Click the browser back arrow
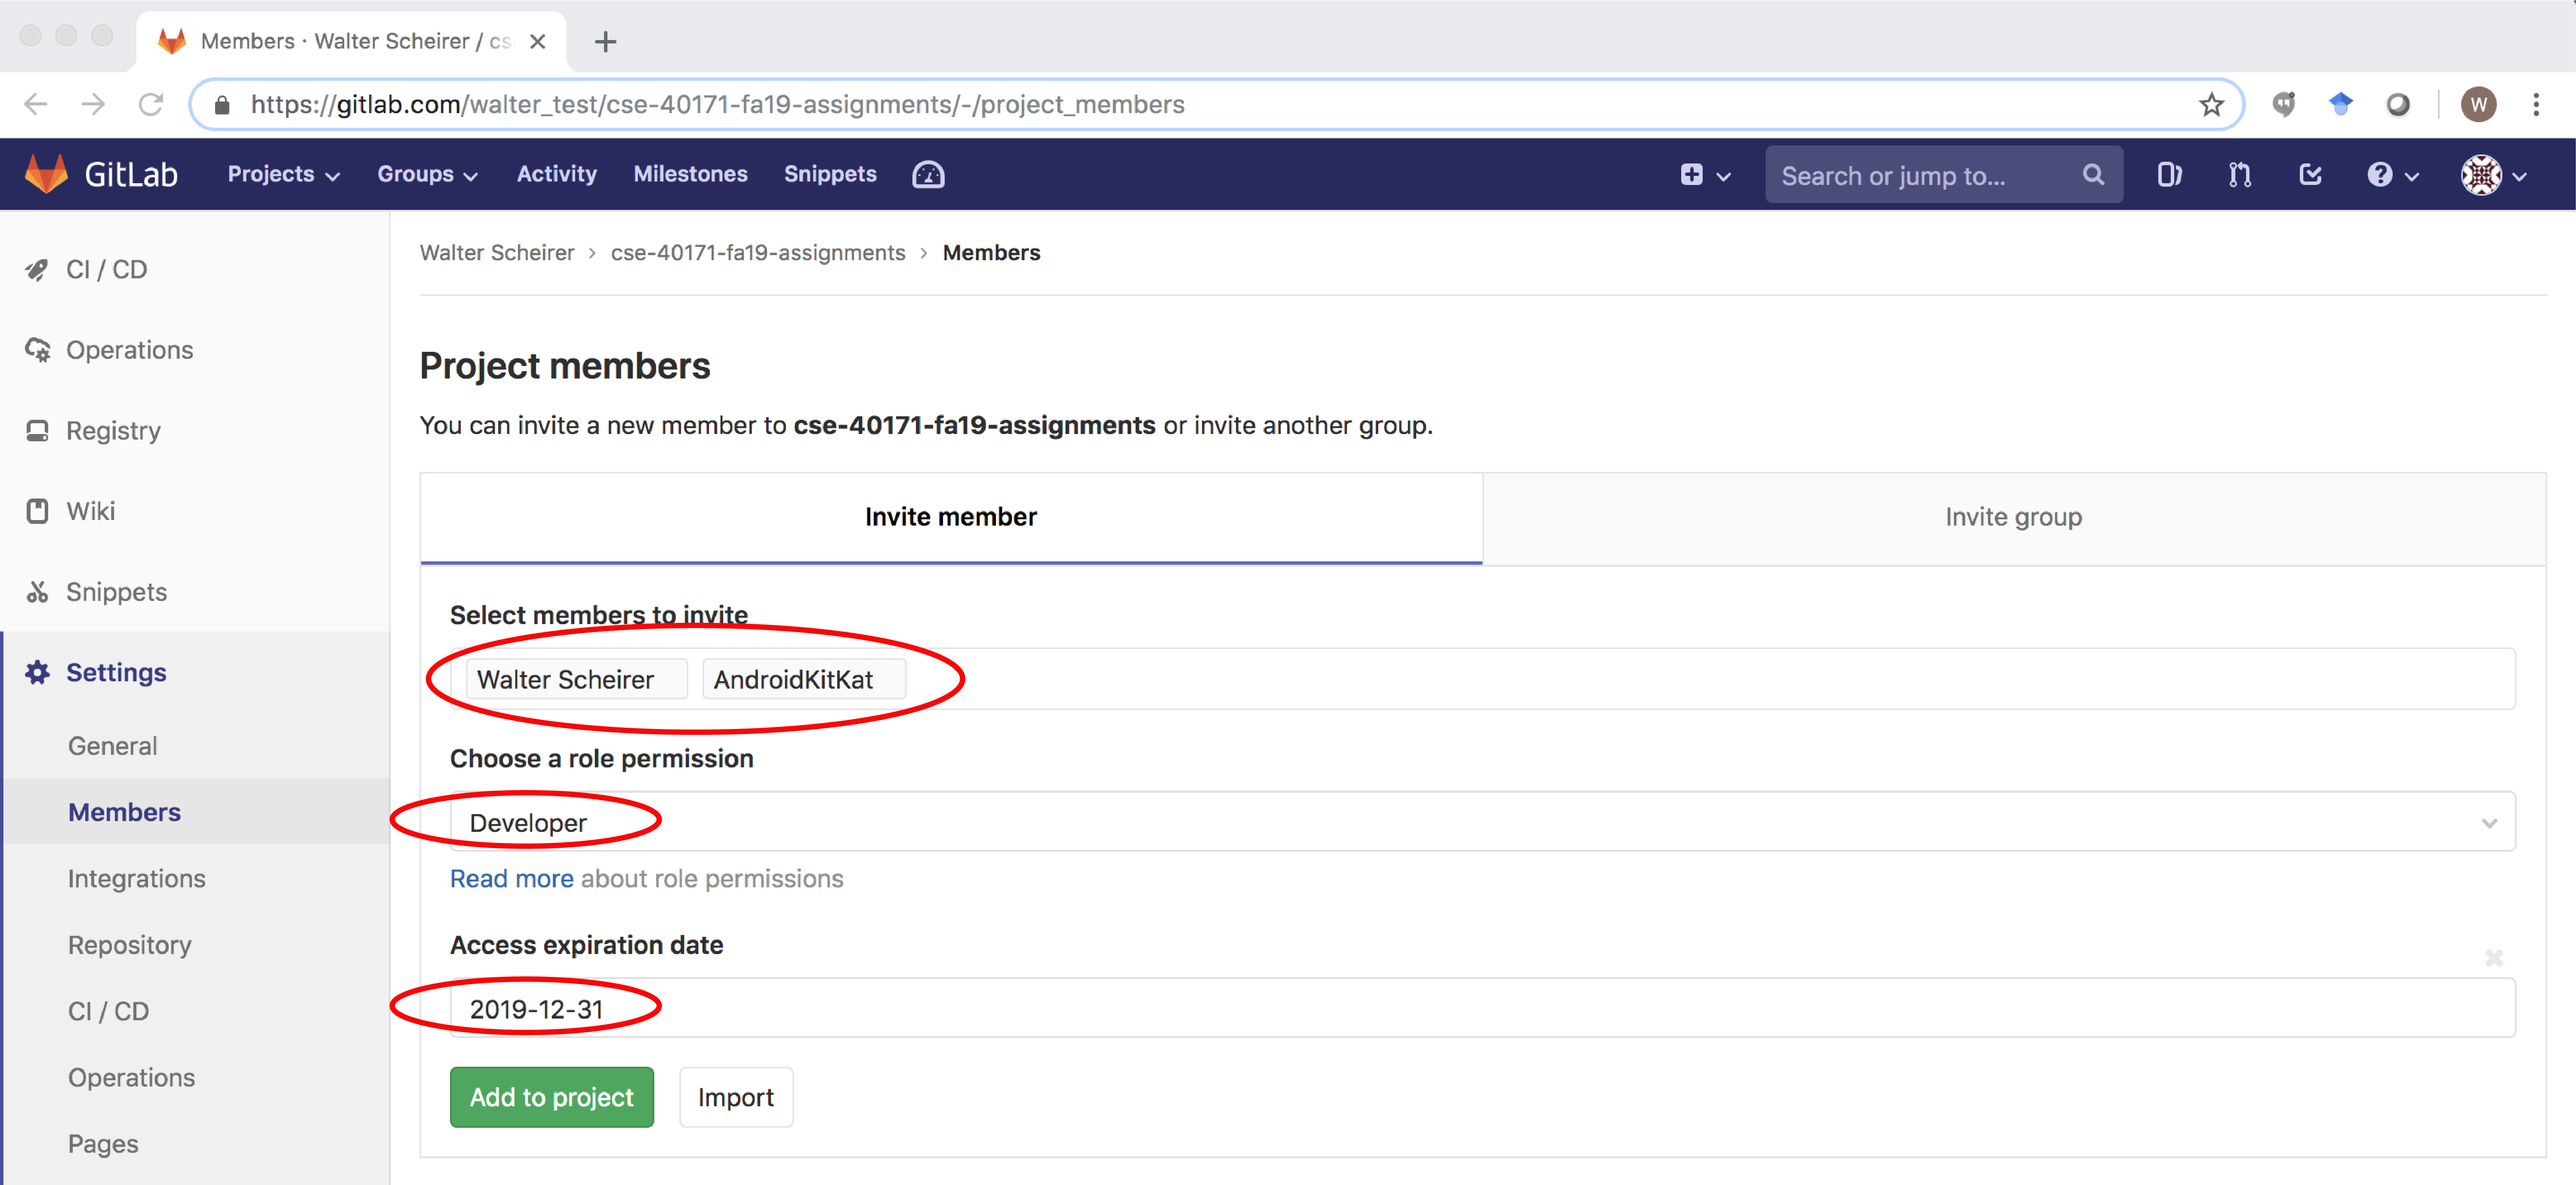 36,104
